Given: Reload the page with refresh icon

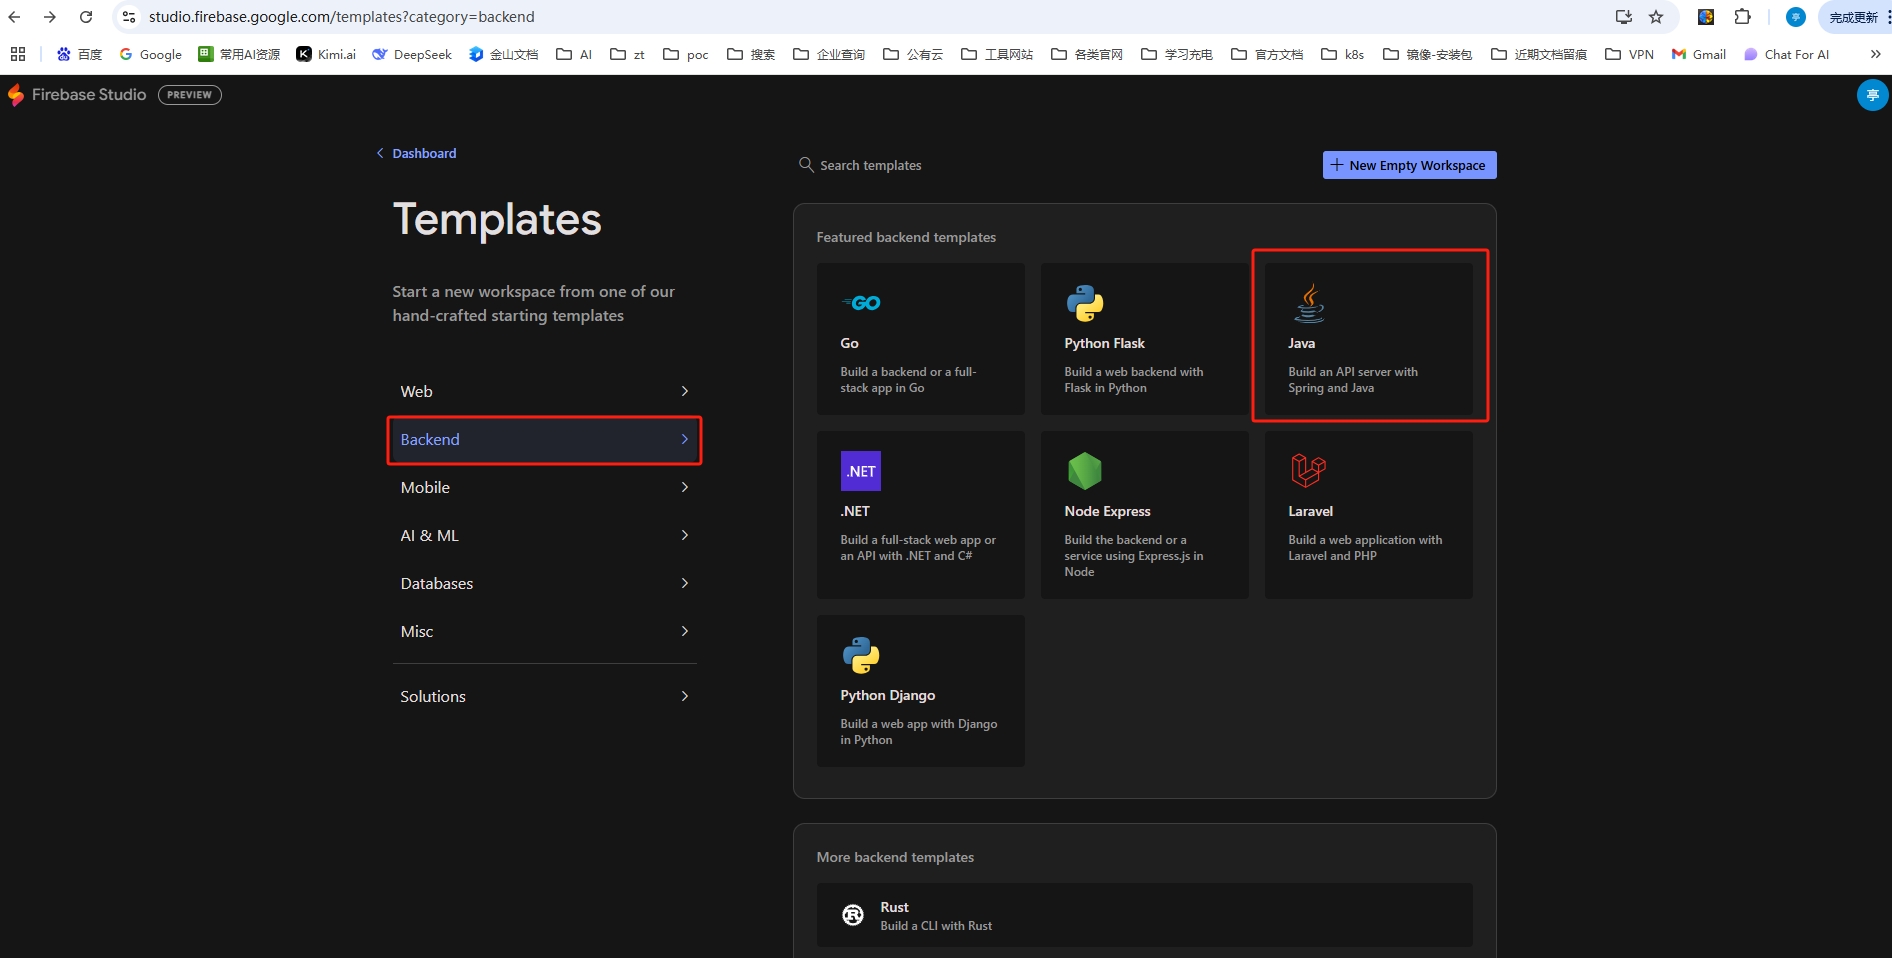Looking at the screenshot, I should click(x=86, y=17).
